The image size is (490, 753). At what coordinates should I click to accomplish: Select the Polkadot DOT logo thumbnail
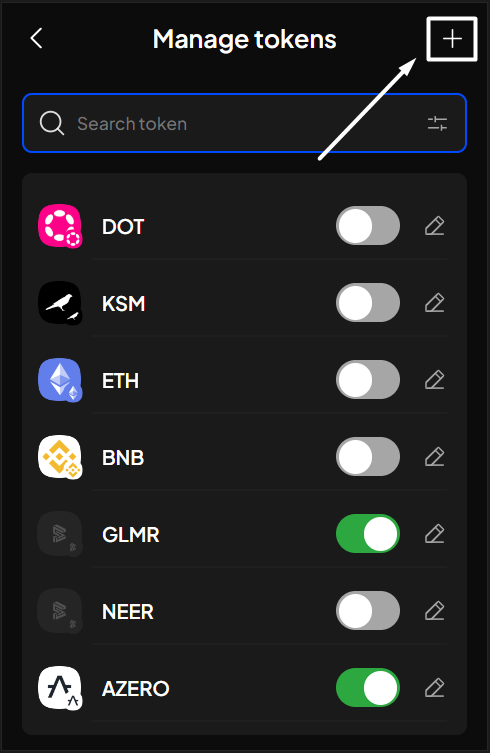[60, 226]
